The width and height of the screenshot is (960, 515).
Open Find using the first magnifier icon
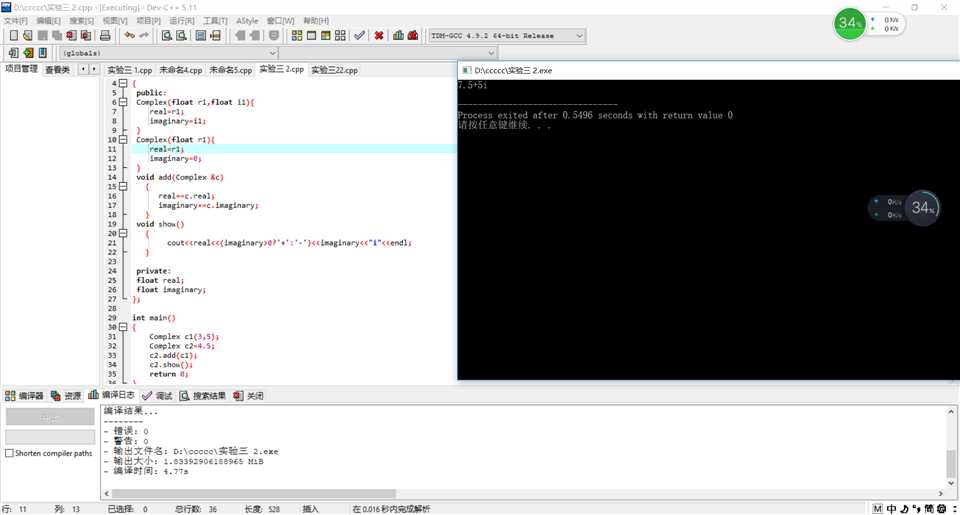click(166, 36)
